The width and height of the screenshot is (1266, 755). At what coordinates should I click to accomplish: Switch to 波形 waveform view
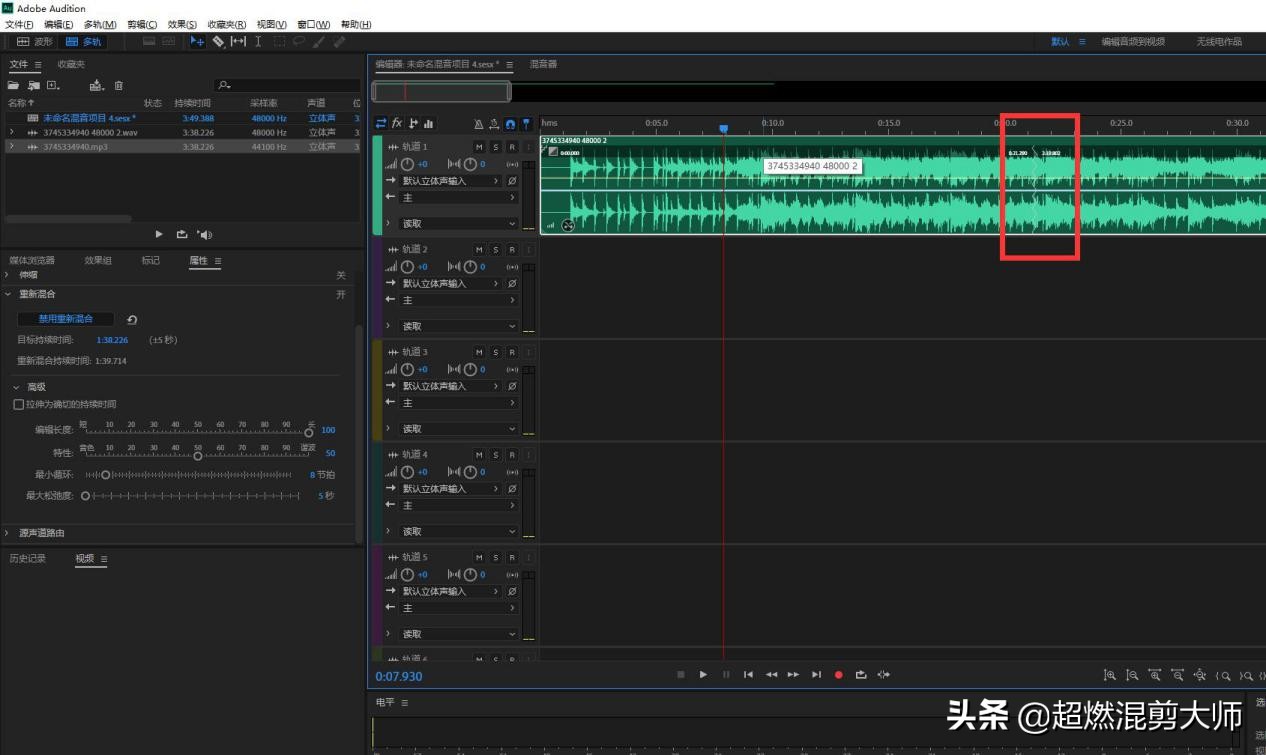35,42
